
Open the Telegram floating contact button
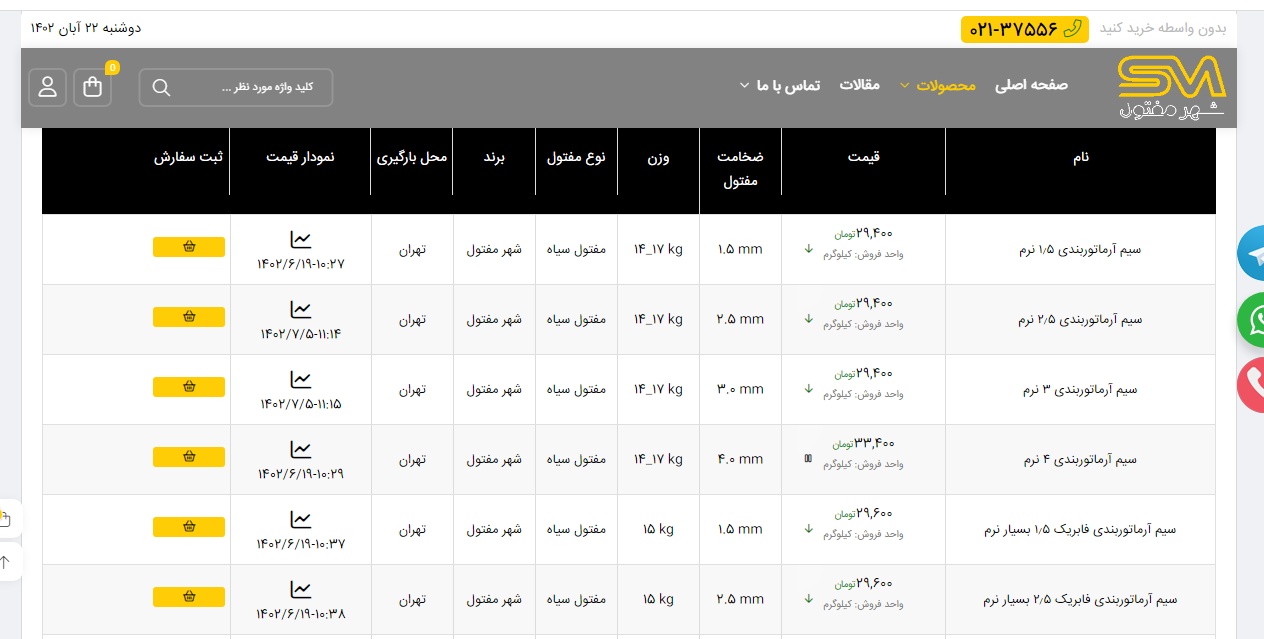point(1251,254)
